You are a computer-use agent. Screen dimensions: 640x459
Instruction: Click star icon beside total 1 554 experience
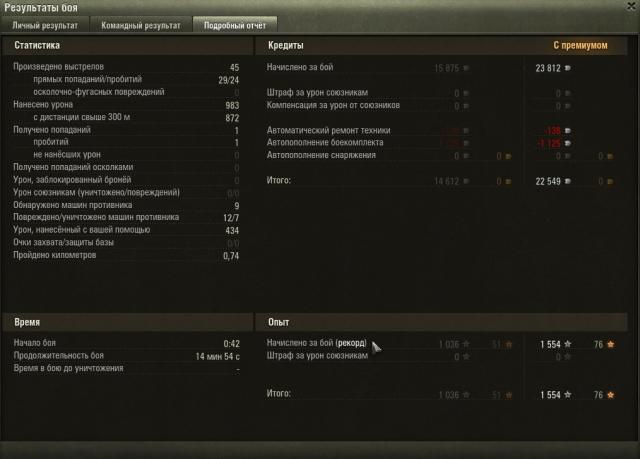point(568,395)
